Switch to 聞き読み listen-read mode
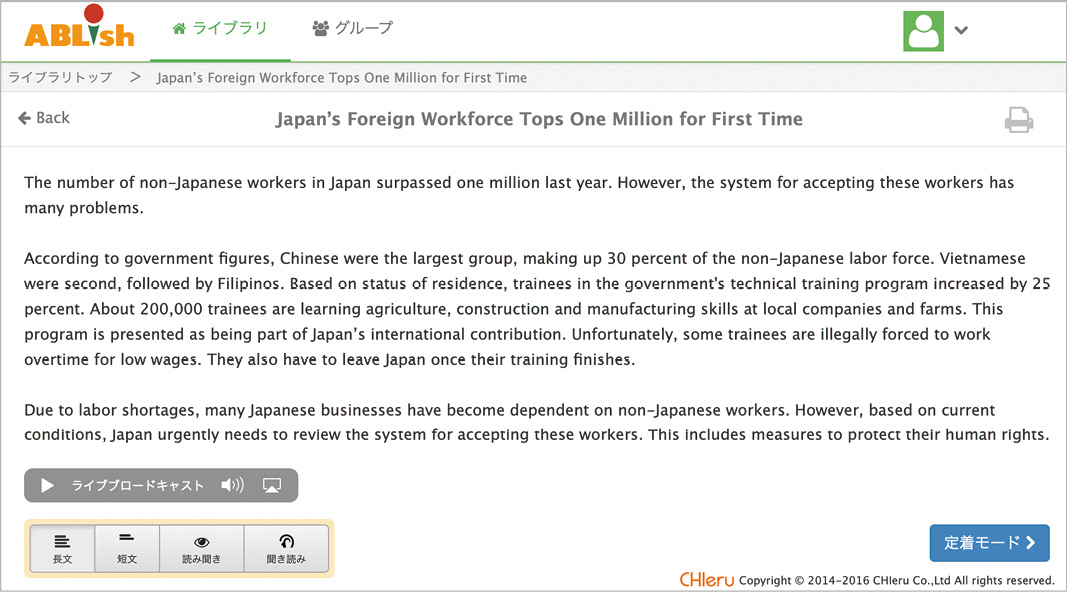This screenshot has height=592, width=1067. 286,549
